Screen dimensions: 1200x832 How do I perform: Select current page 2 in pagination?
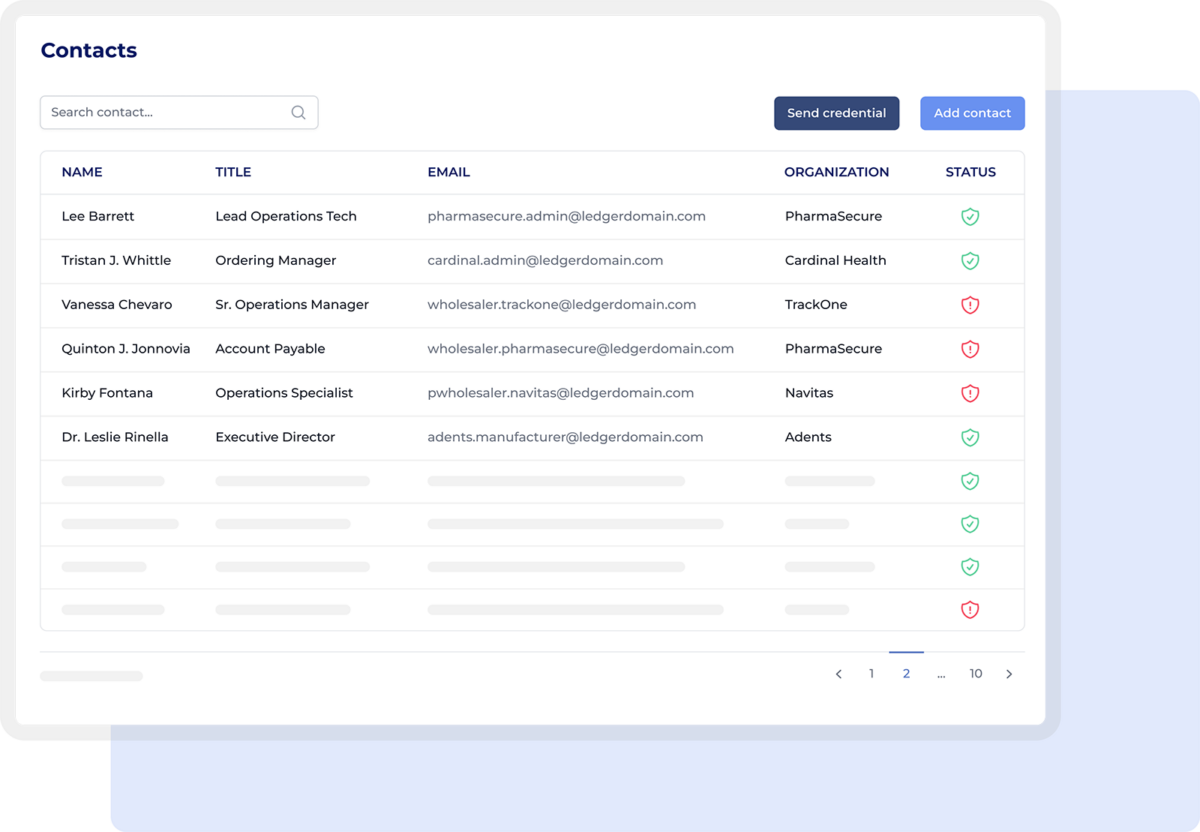[906, 674]
